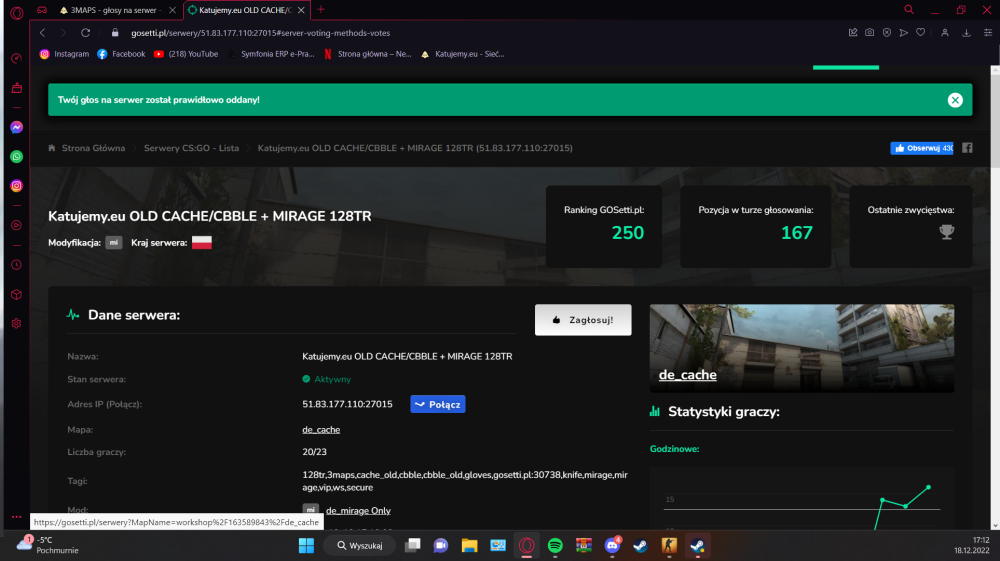Viewport: 1000px width, 561px height.
Task: Take a snapshot with camera icon
Action: pyautogui.click(x=869, y=33)
